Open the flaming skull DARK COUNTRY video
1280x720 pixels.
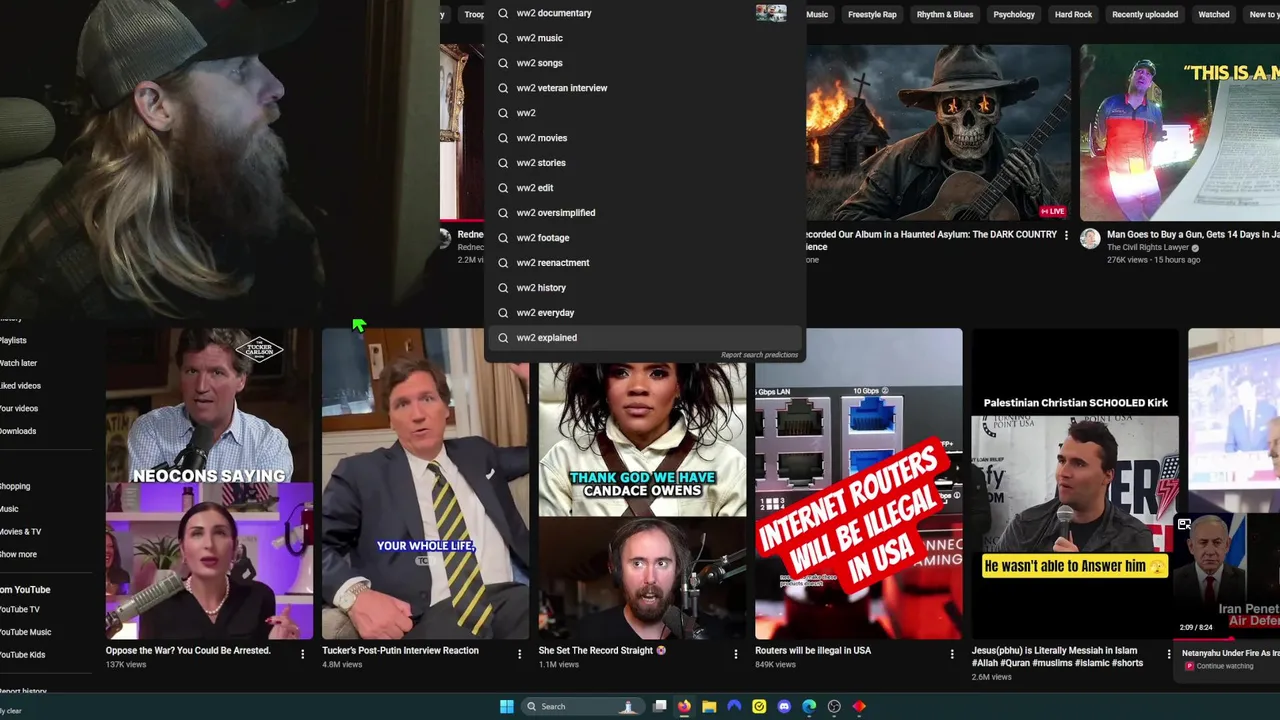(x=937, y=132)
